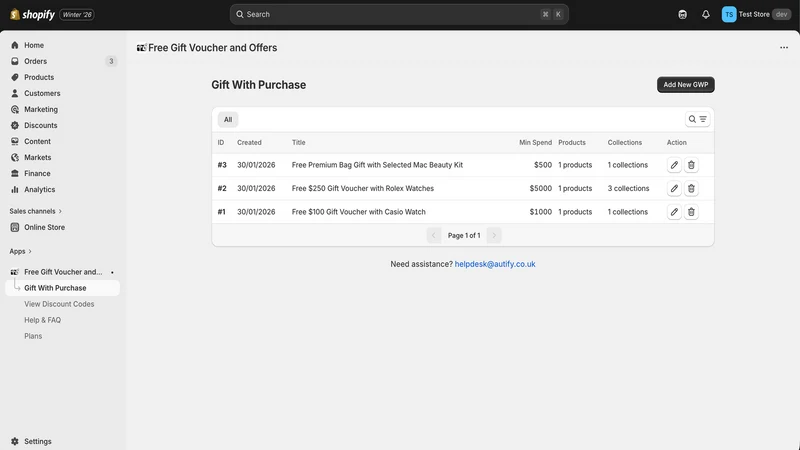Open the Sidekick assistant icon

click(x=682, y=14)
